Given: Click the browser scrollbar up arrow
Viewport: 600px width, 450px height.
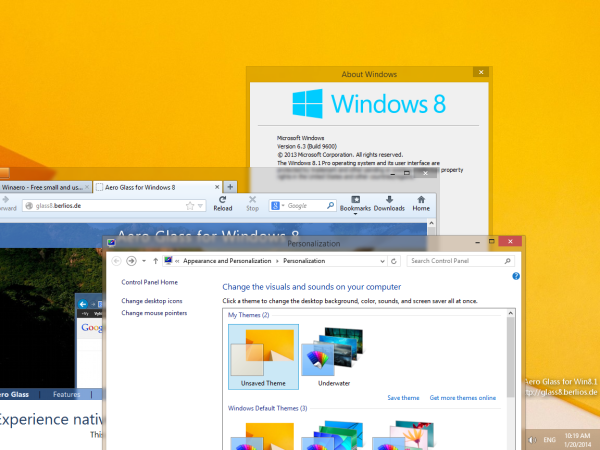Looking at the screenshot, I should pyautogui.click(x=431, y=223).
